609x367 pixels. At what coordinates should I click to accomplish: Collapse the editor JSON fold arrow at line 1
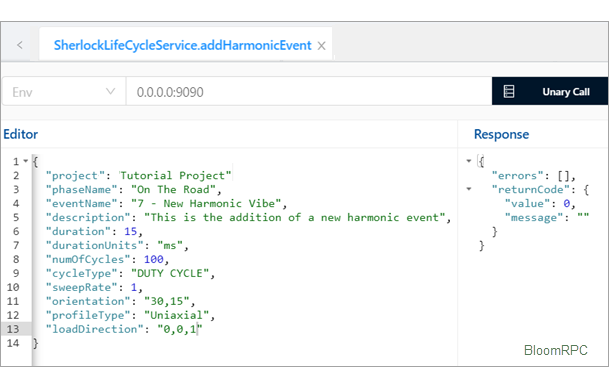[x=26, y=161]
